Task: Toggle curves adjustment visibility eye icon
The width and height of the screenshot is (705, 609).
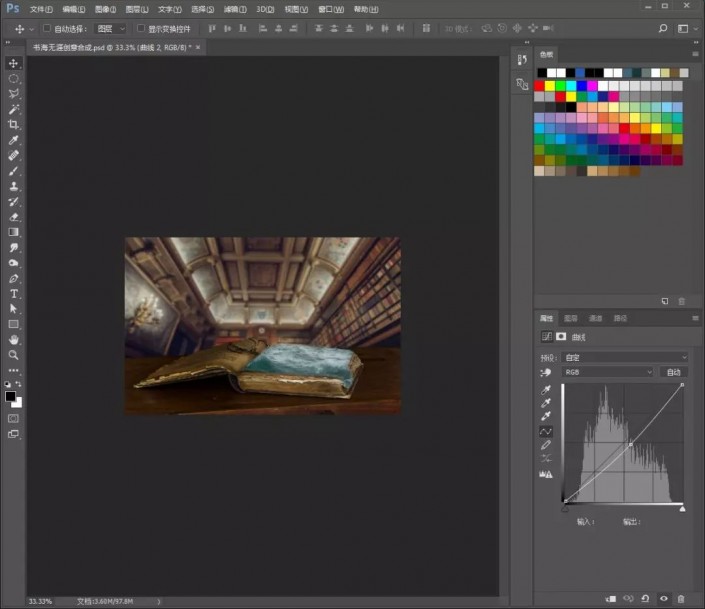Action: pyautogui.click(x=664, y=599)
